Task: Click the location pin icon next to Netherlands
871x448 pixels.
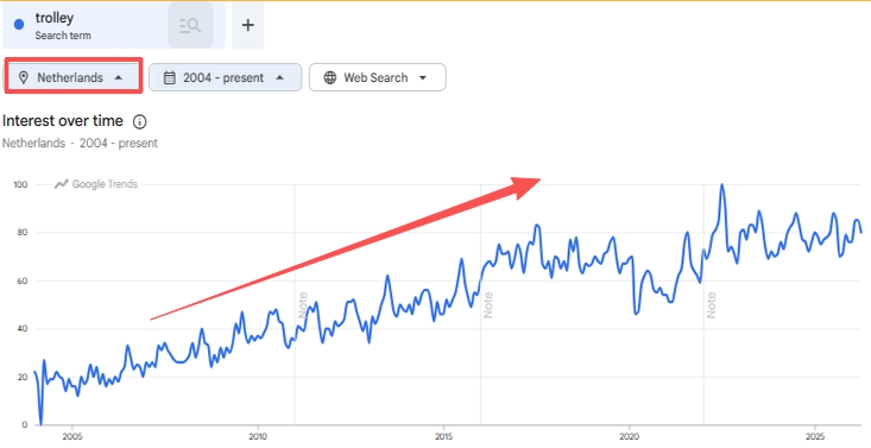Action: coord(23,77)
